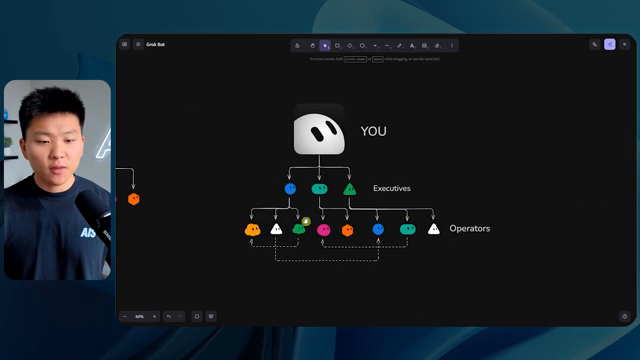Viewport: 640px width, 360px height.
Task: Select the Text tool
Action: pos(412,46)
